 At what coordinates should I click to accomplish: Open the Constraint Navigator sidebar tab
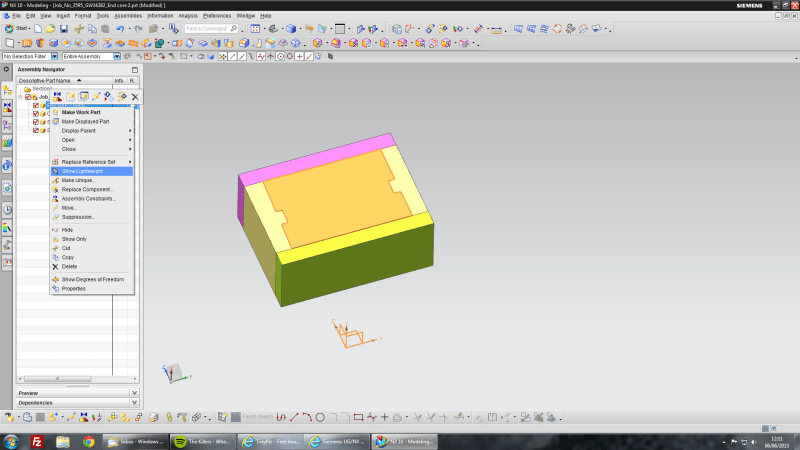(7, 108)
